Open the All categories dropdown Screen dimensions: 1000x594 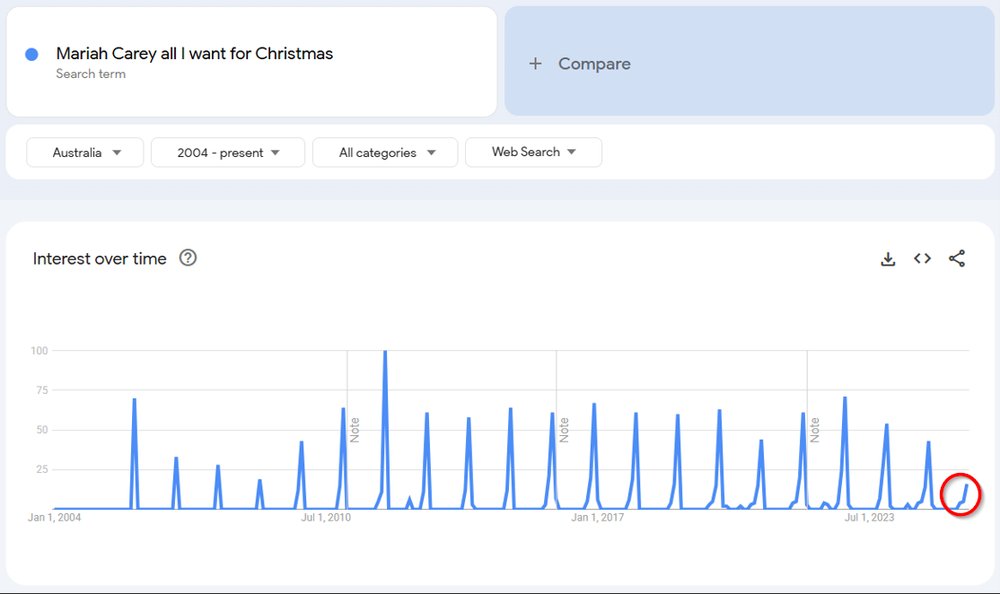click(x=385, y=152)
